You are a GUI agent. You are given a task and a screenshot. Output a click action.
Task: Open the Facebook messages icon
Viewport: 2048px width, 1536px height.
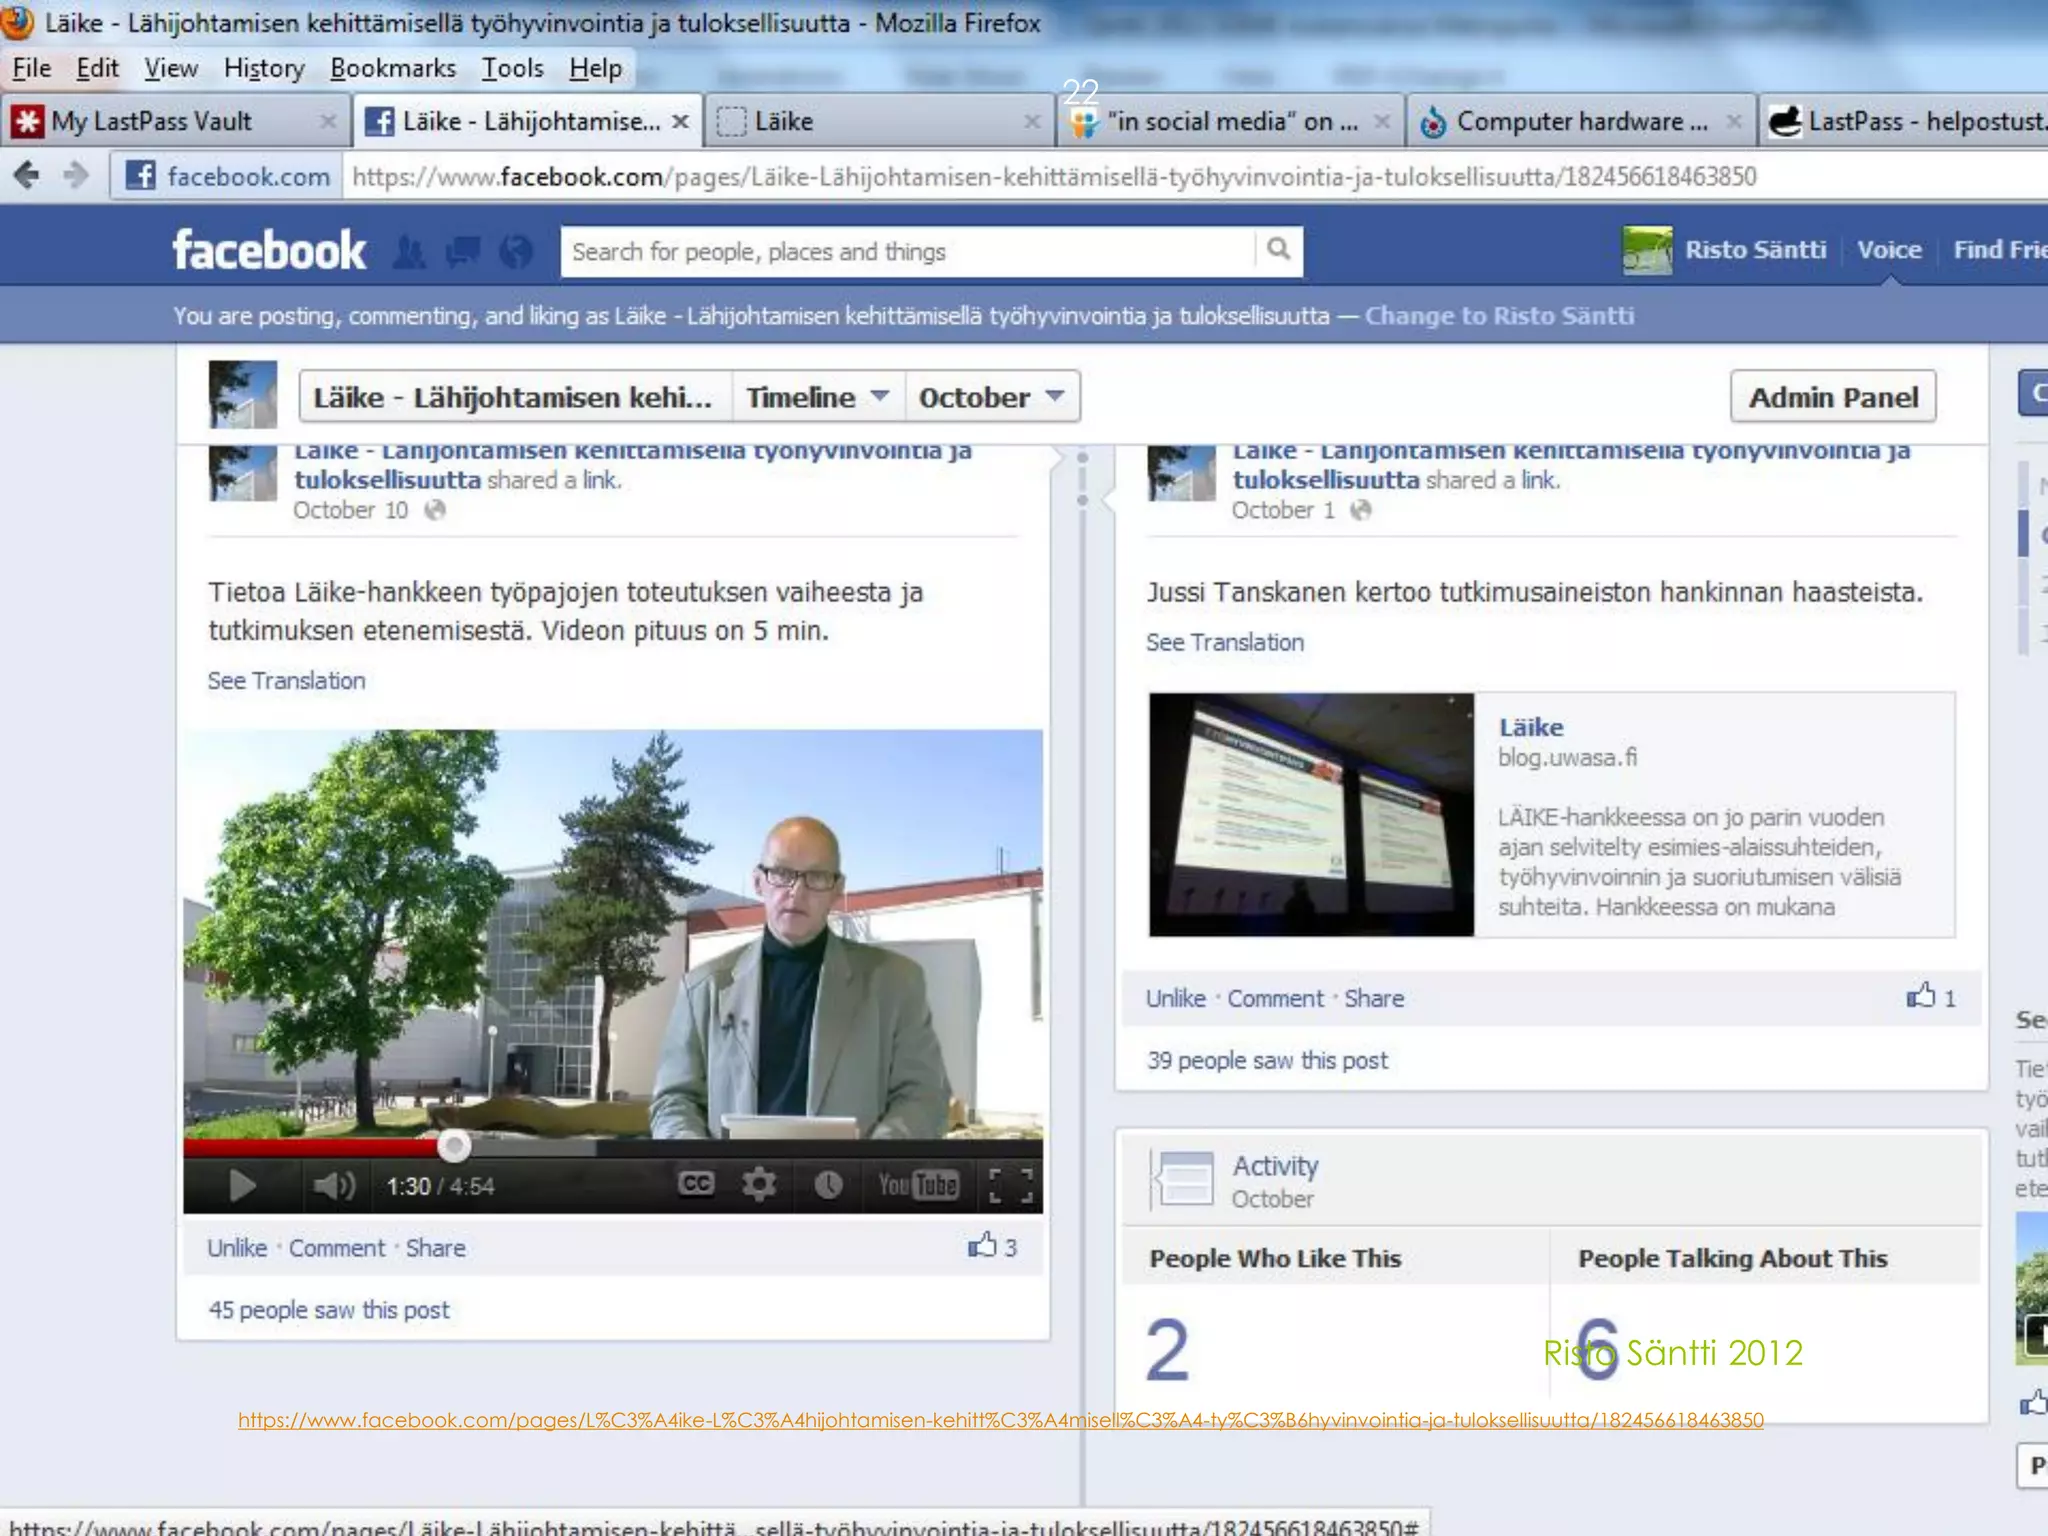coord(463,251)
